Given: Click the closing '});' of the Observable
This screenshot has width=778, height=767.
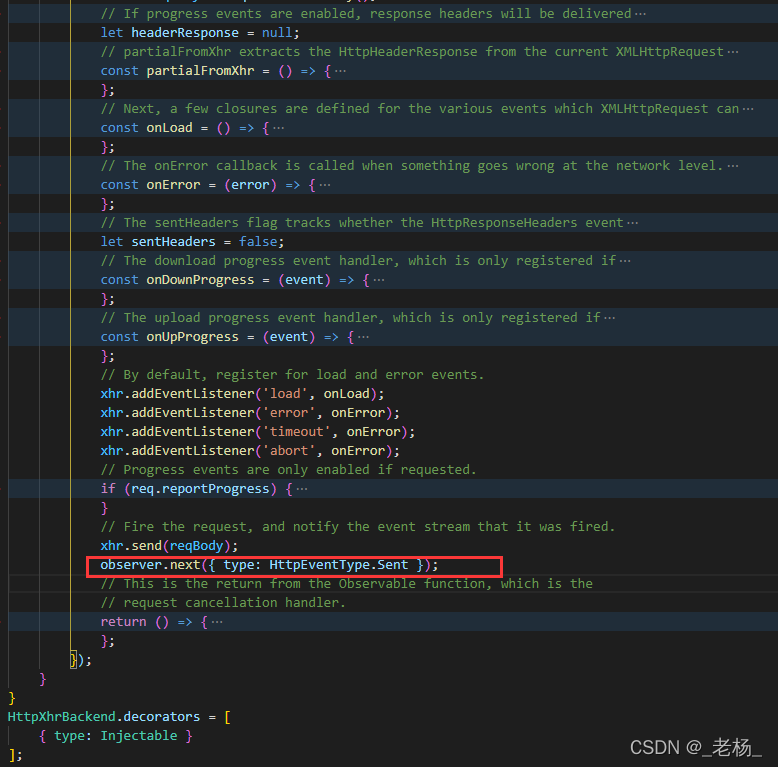Looking at the screenshot, I should [81, 660].
